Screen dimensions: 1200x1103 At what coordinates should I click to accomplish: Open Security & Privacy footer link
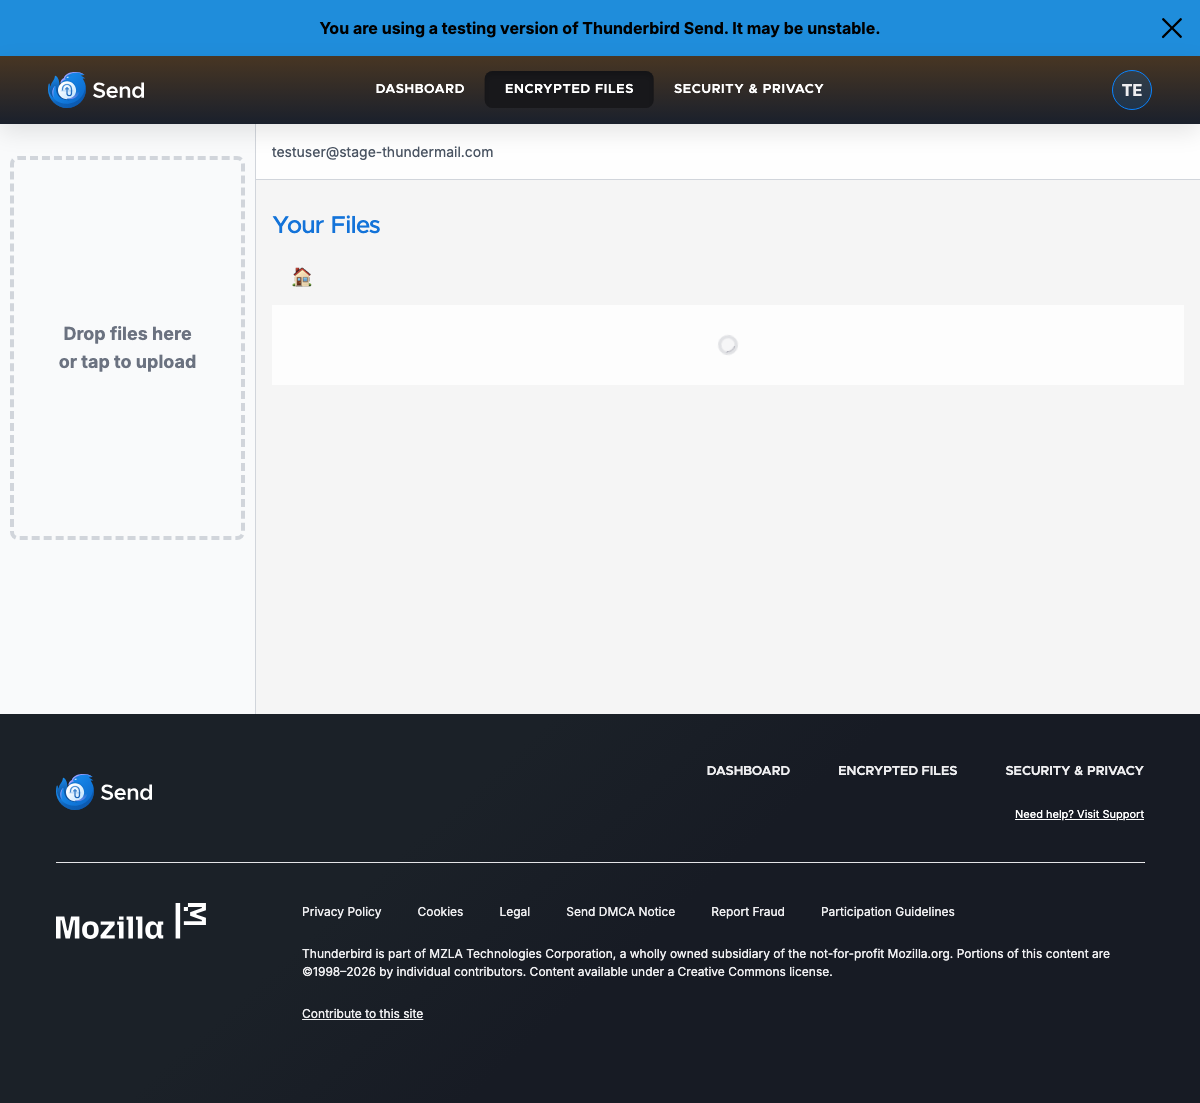(1074, 771)
